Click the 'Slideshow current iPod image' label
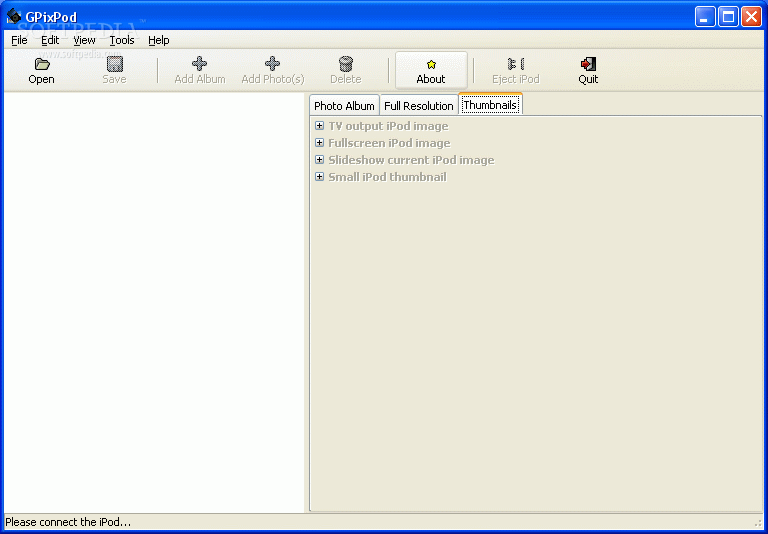The width and height of the screenshot is (768, 534). coord(411,160)
